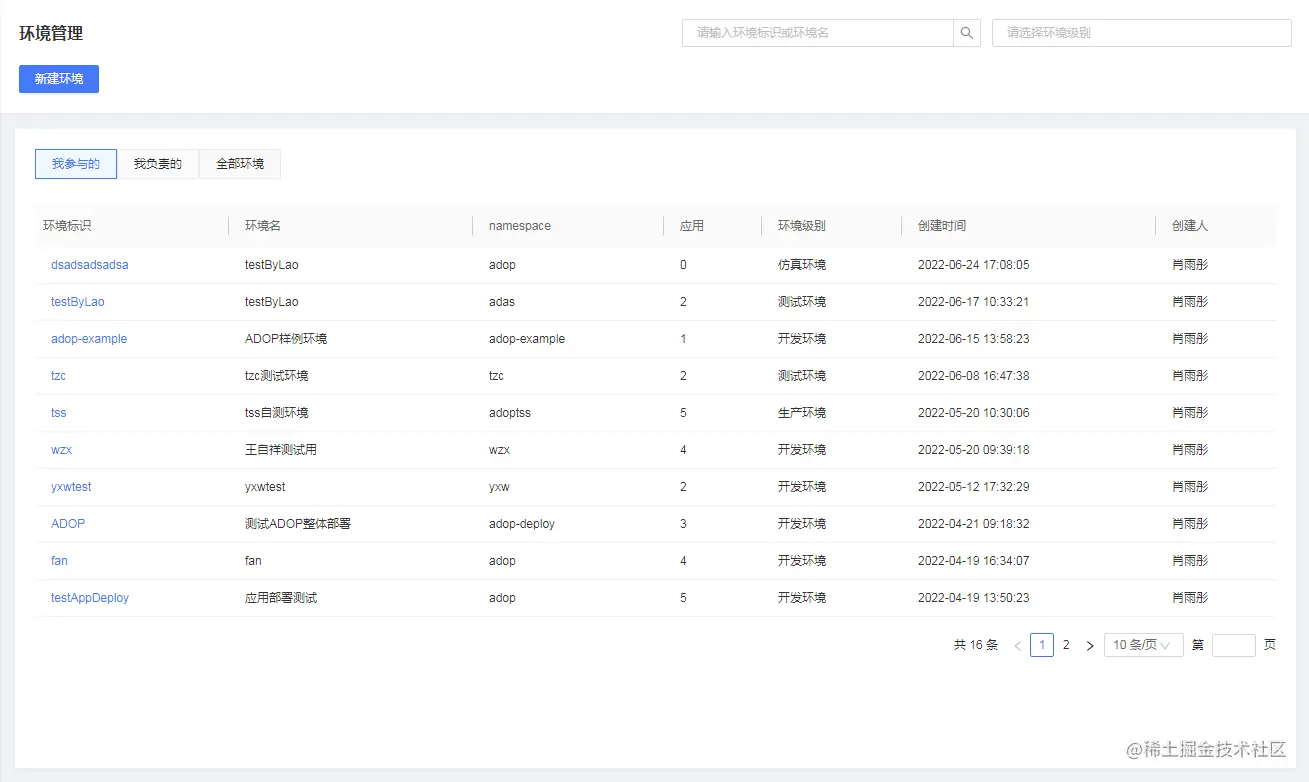Viewport: 1309px width, 782px height.
Task: Switch to 全部环境 tab
Action: point(240,164)
